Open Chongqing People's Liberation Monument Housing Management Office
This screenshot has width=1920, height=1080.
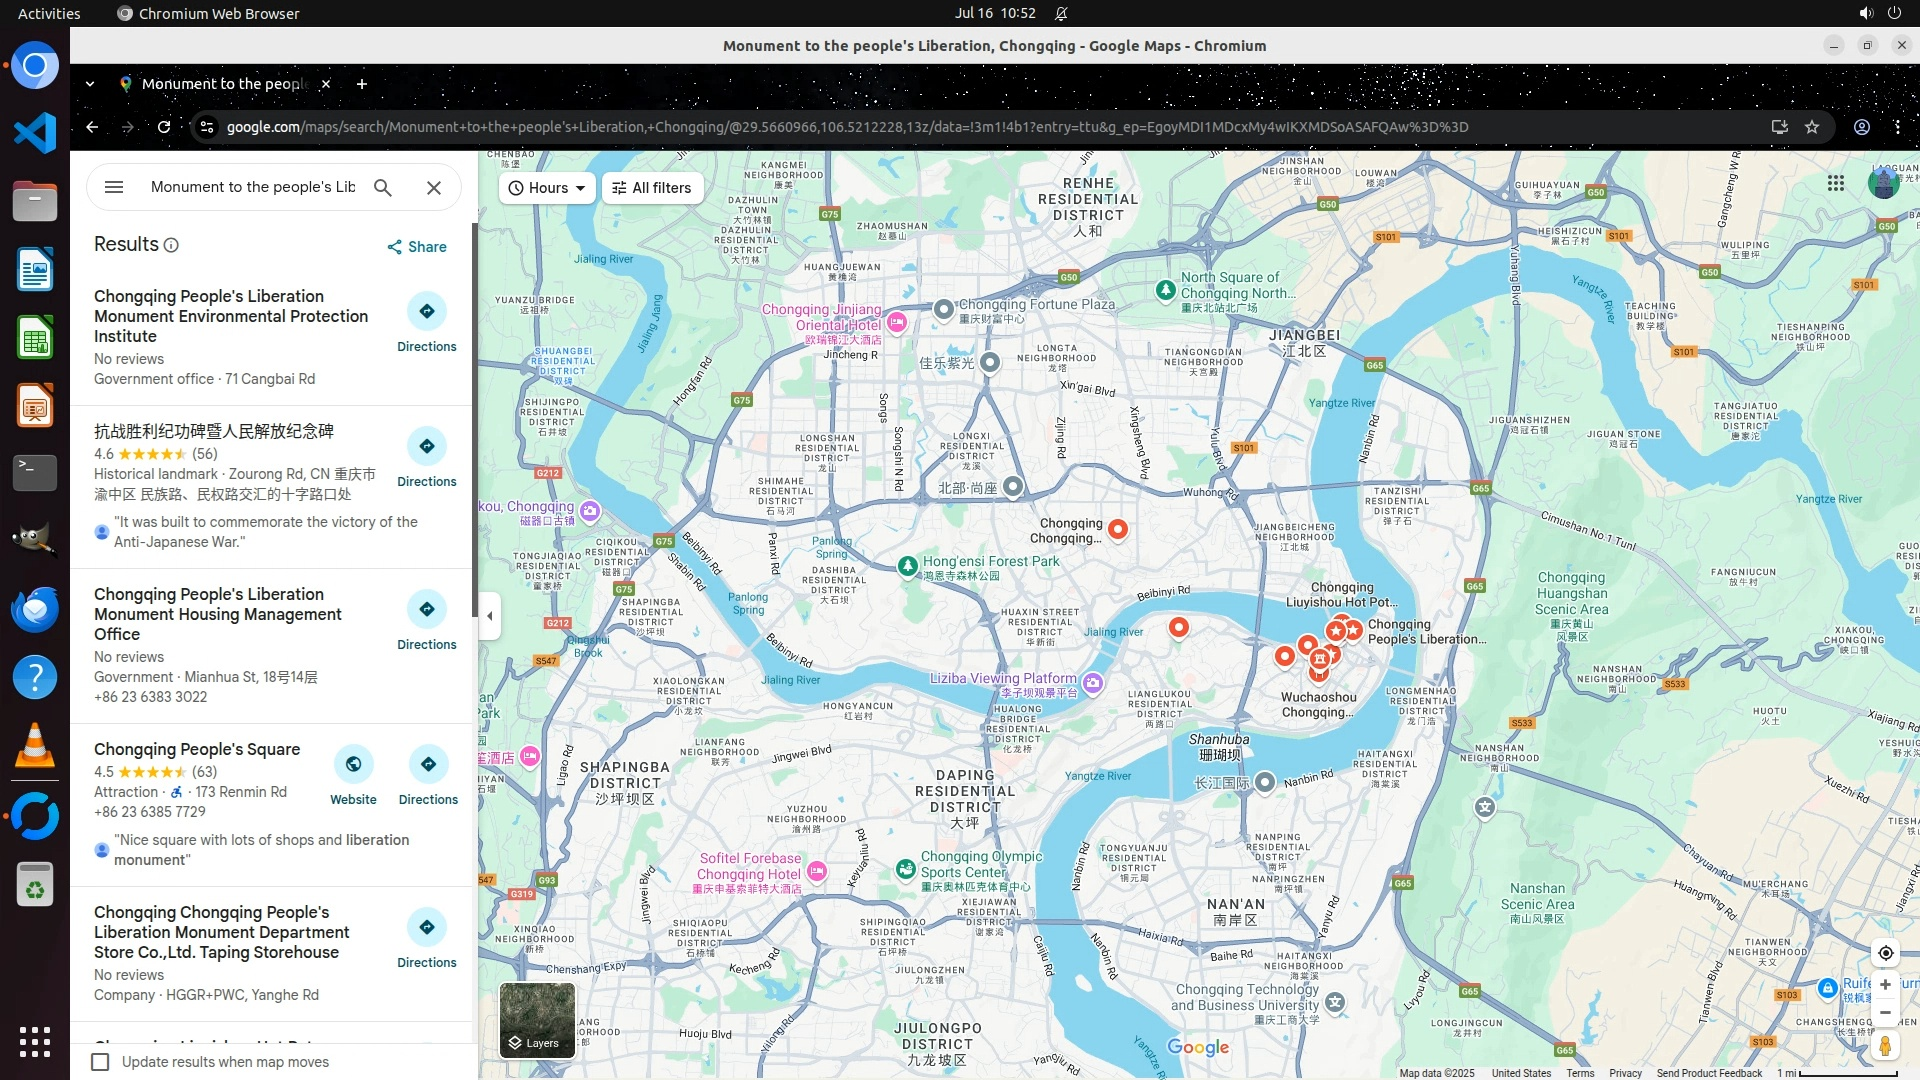[217, 614]
